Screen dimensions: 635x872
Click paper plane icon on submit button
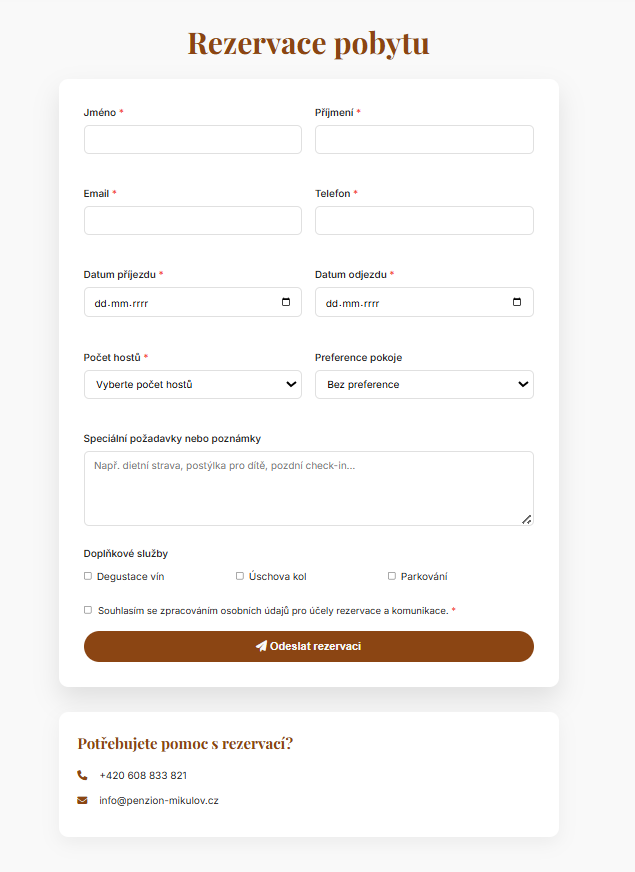(261, 646)
